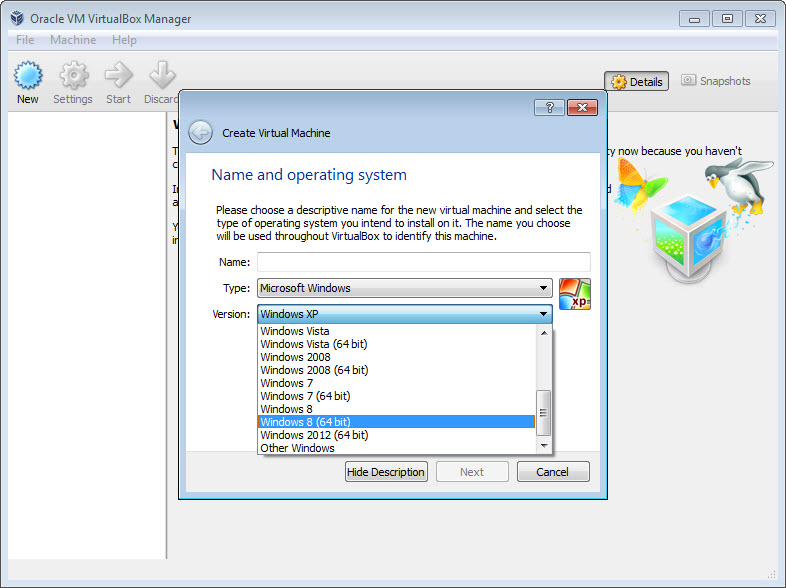Switch to the Snapshots view button
This screenshot has height=588, width=786.
coord(716,81)
